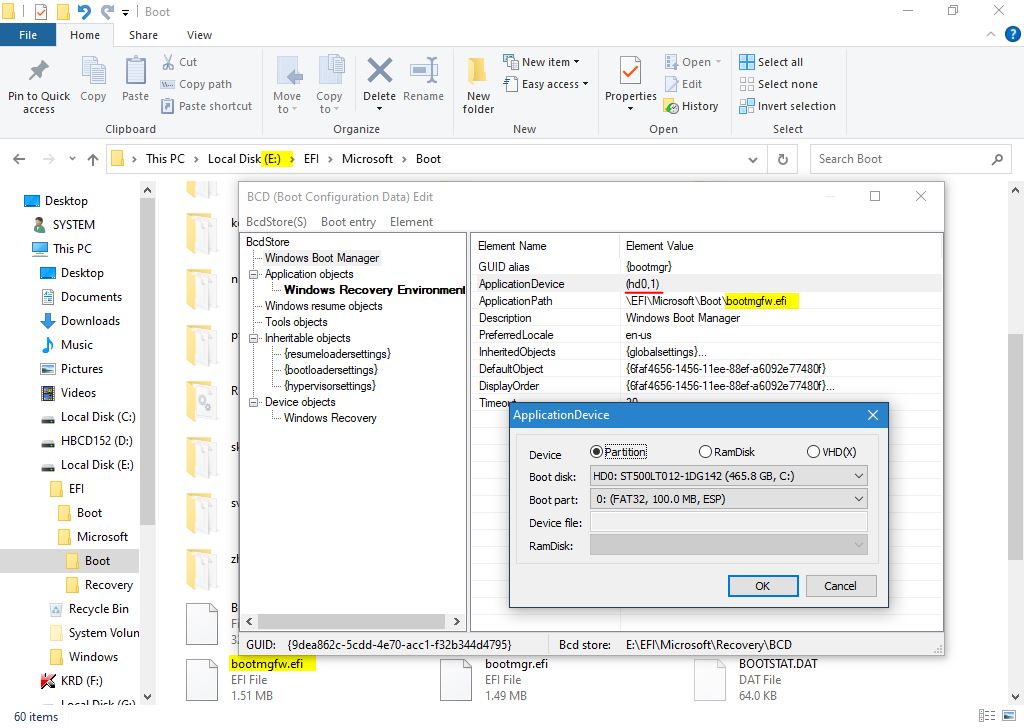Click OK in ApplicationDevice dialog

[762, 586]
